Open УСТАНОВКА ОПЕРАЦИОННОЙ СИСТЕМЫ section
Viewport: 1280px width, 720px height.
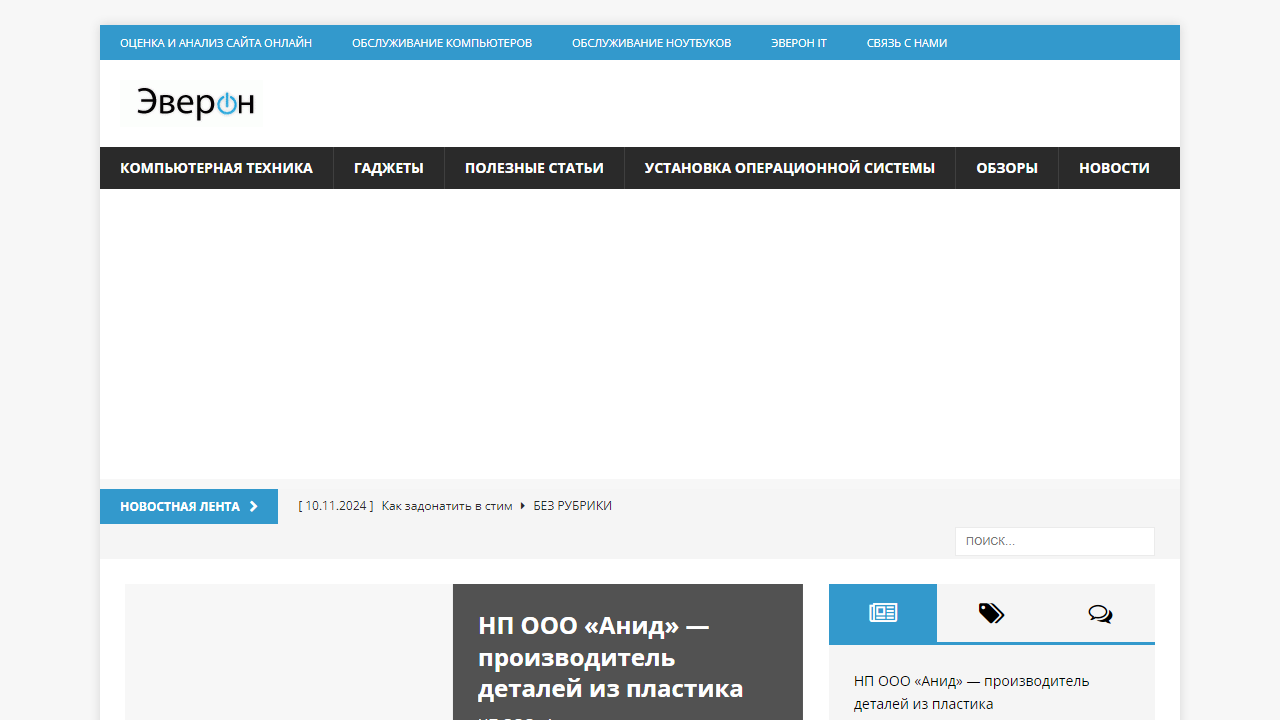(789, 168)
